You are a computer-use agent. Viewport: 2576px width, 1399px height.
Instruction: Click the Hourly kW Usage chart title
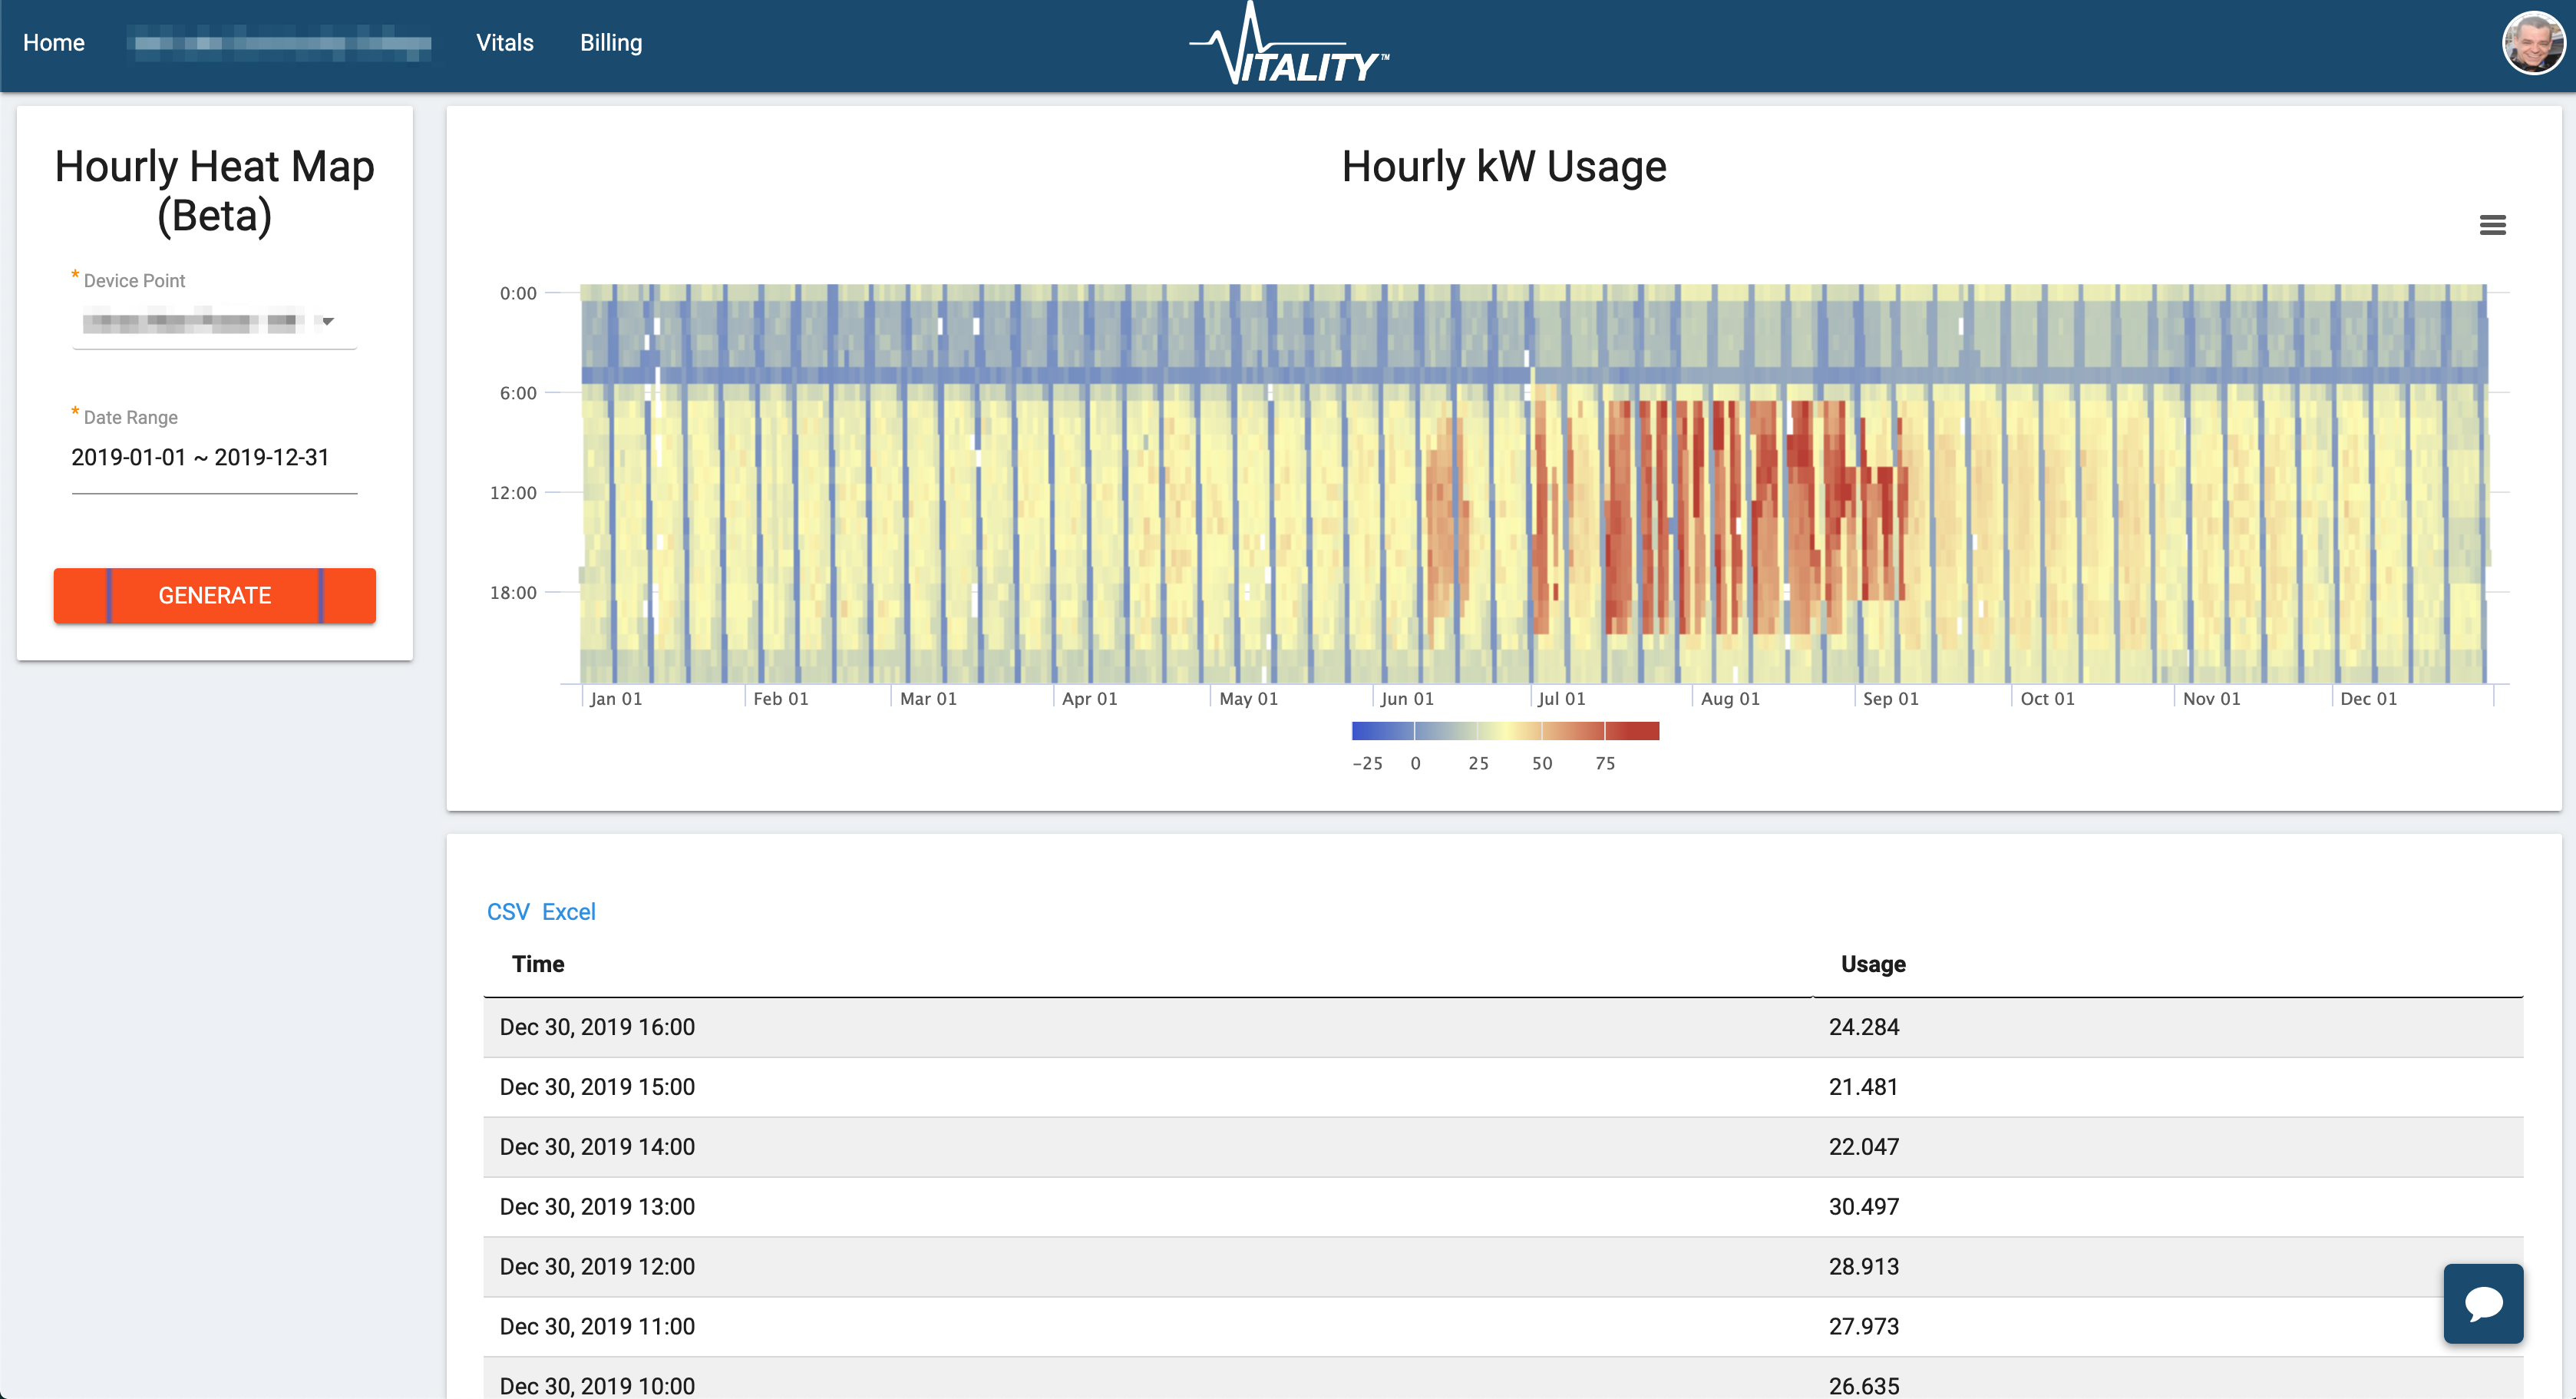point(1503,167)
